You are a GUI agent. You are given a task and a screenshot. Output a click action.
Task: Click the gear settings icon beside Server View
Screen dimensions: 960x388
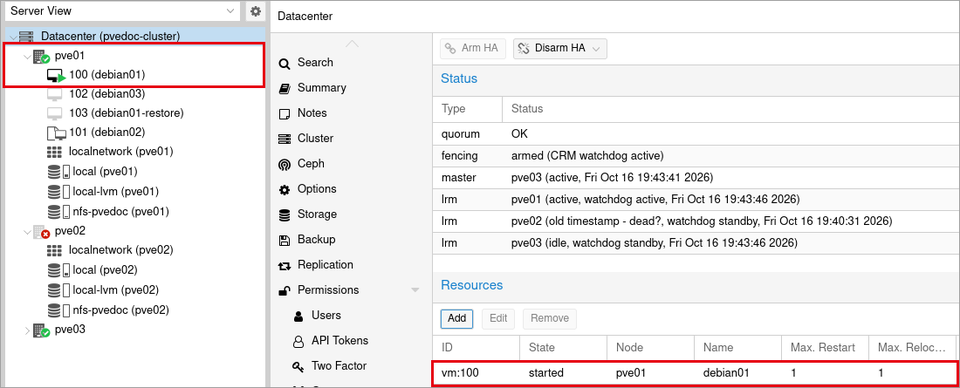point(256,11)
